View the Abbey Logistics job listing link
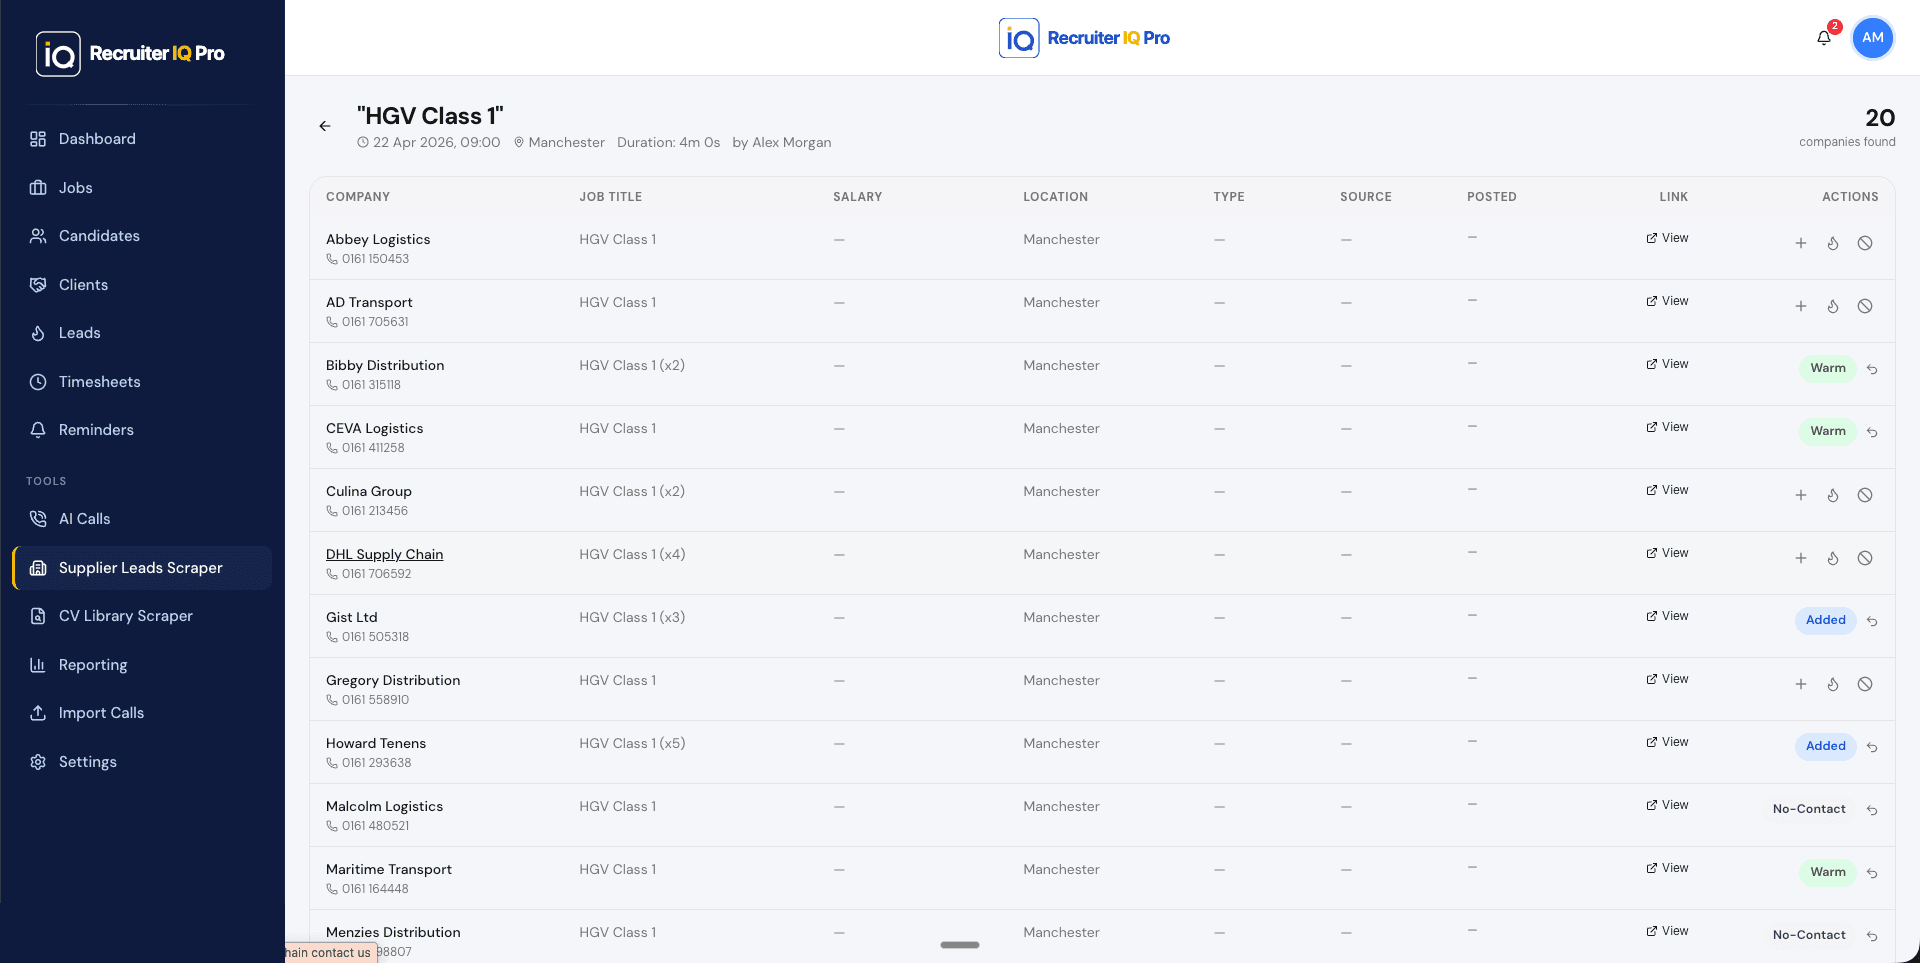Image resolution: width=1920 pixels, height=963 pixels. tap(1667, 238)
